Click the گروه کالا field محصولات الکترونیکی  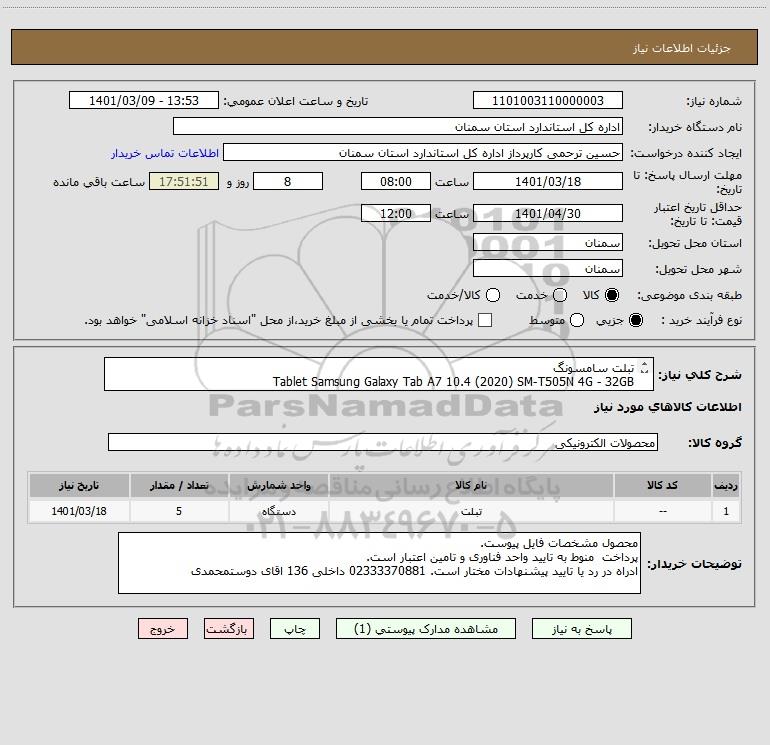tap(383, 442)
